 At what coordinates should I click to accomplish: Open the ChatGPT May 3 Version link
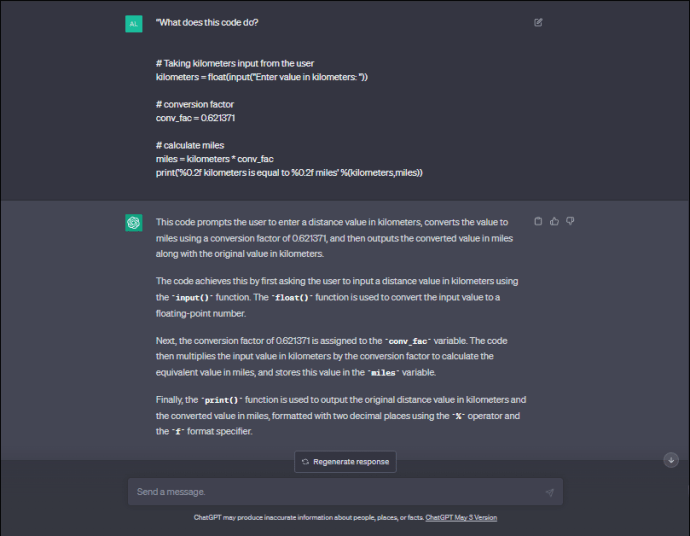point(461,517)
